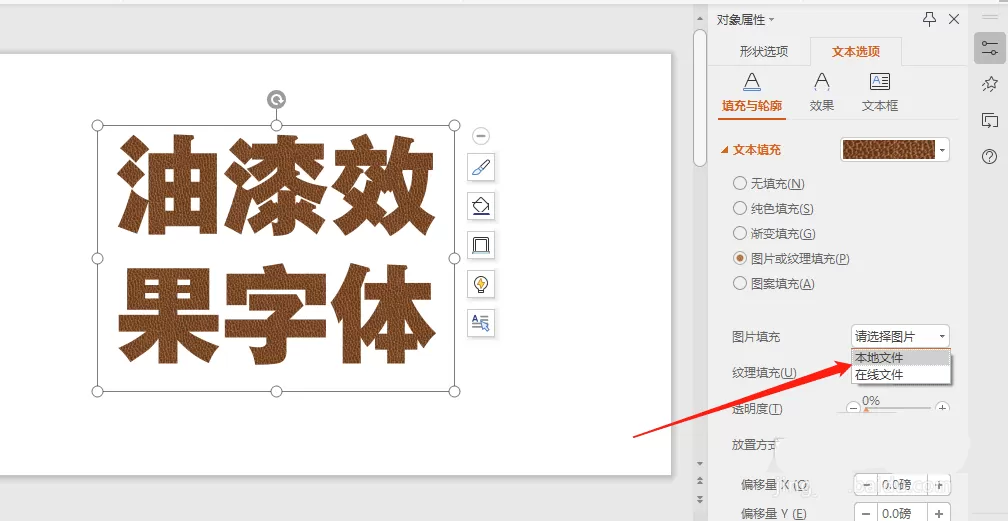
Task: Choose 本地文件 from the picture list
Action: pyautogui.click(x=901, y=358)
